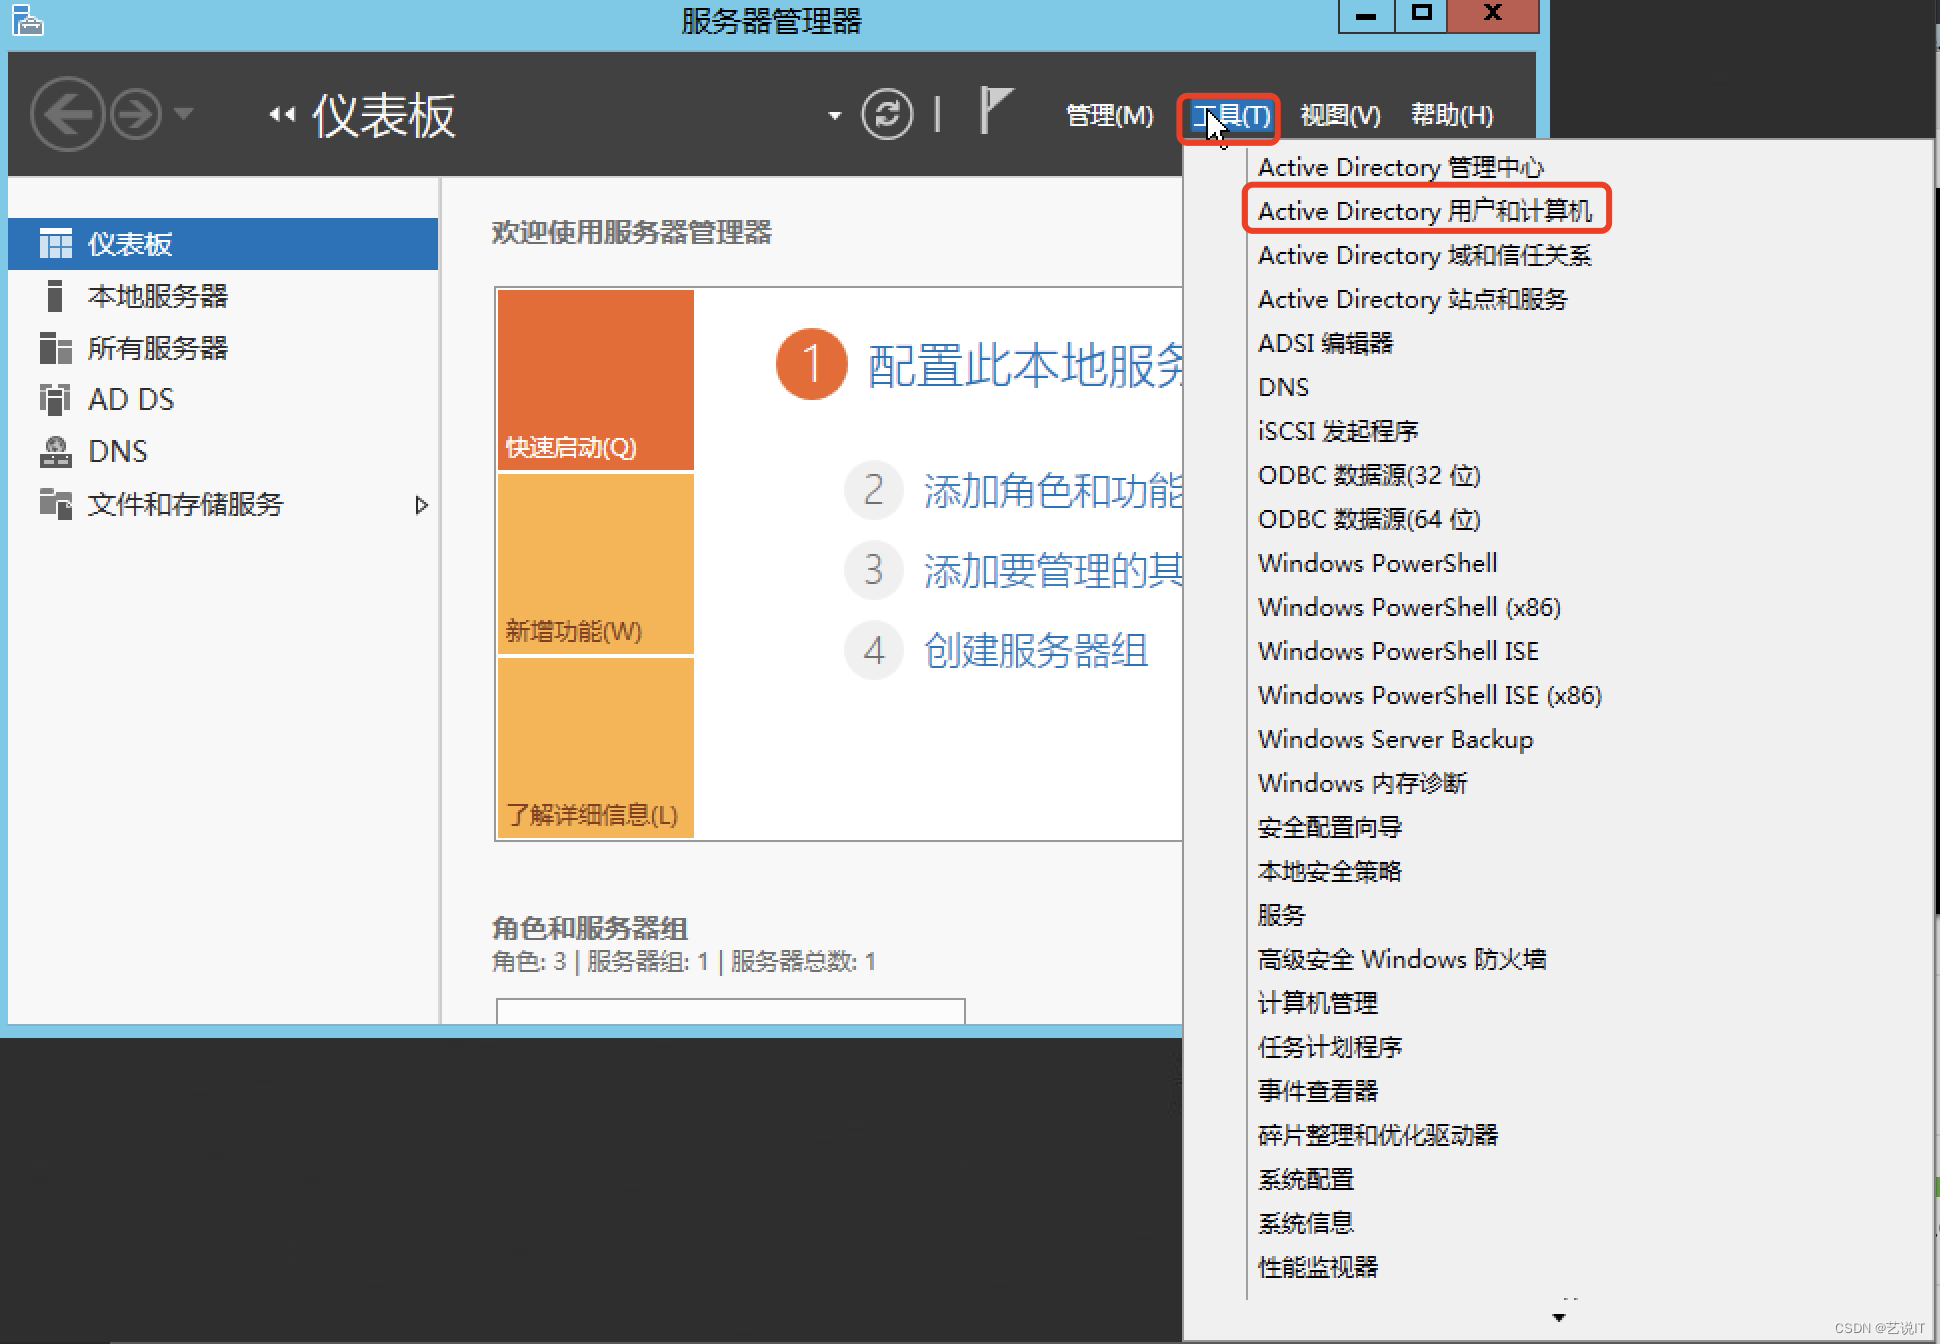The height and width of the screenshot is (1344, 1940).
Task: Open Windows 内存诊断
Action: (x=1363, y=783)
